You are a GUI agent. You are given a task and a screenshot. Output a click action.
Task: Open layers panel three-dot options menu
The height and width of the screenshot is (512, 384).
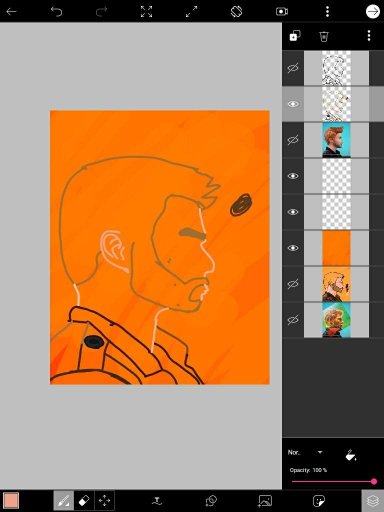369,36
